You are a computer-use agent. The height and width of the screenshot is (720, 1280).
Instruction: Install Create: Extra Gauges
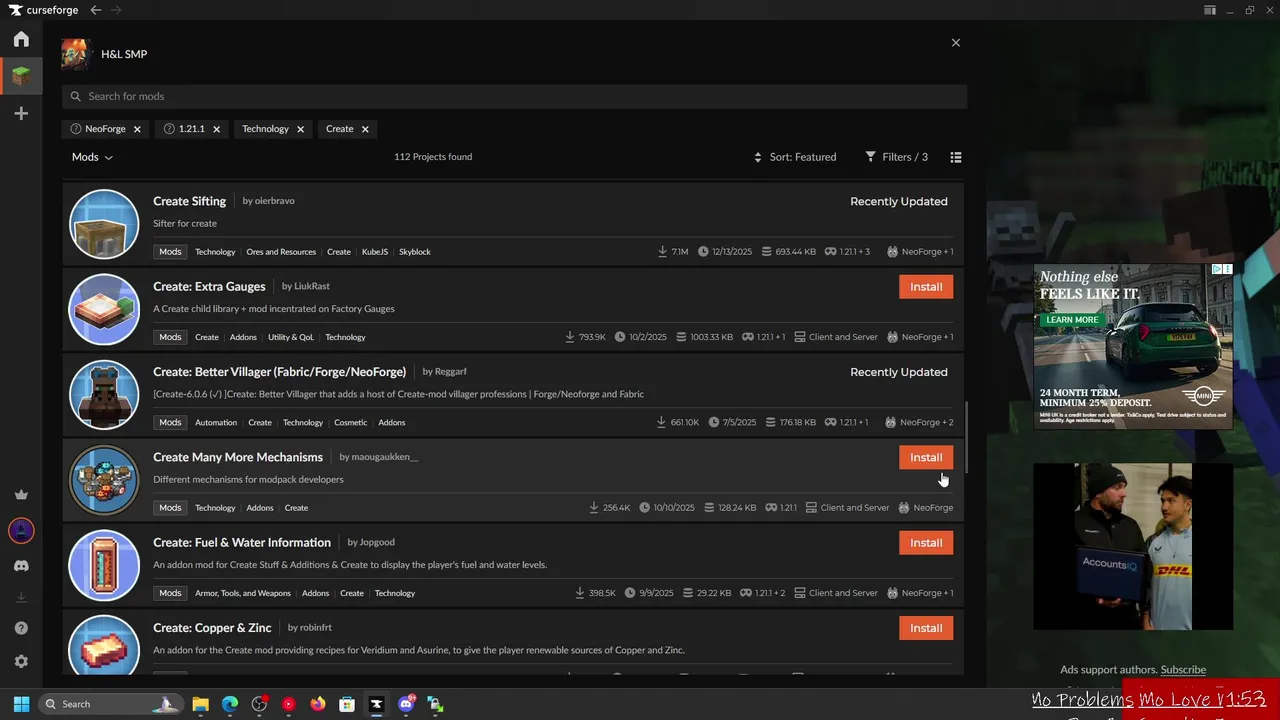pos(926,287)
